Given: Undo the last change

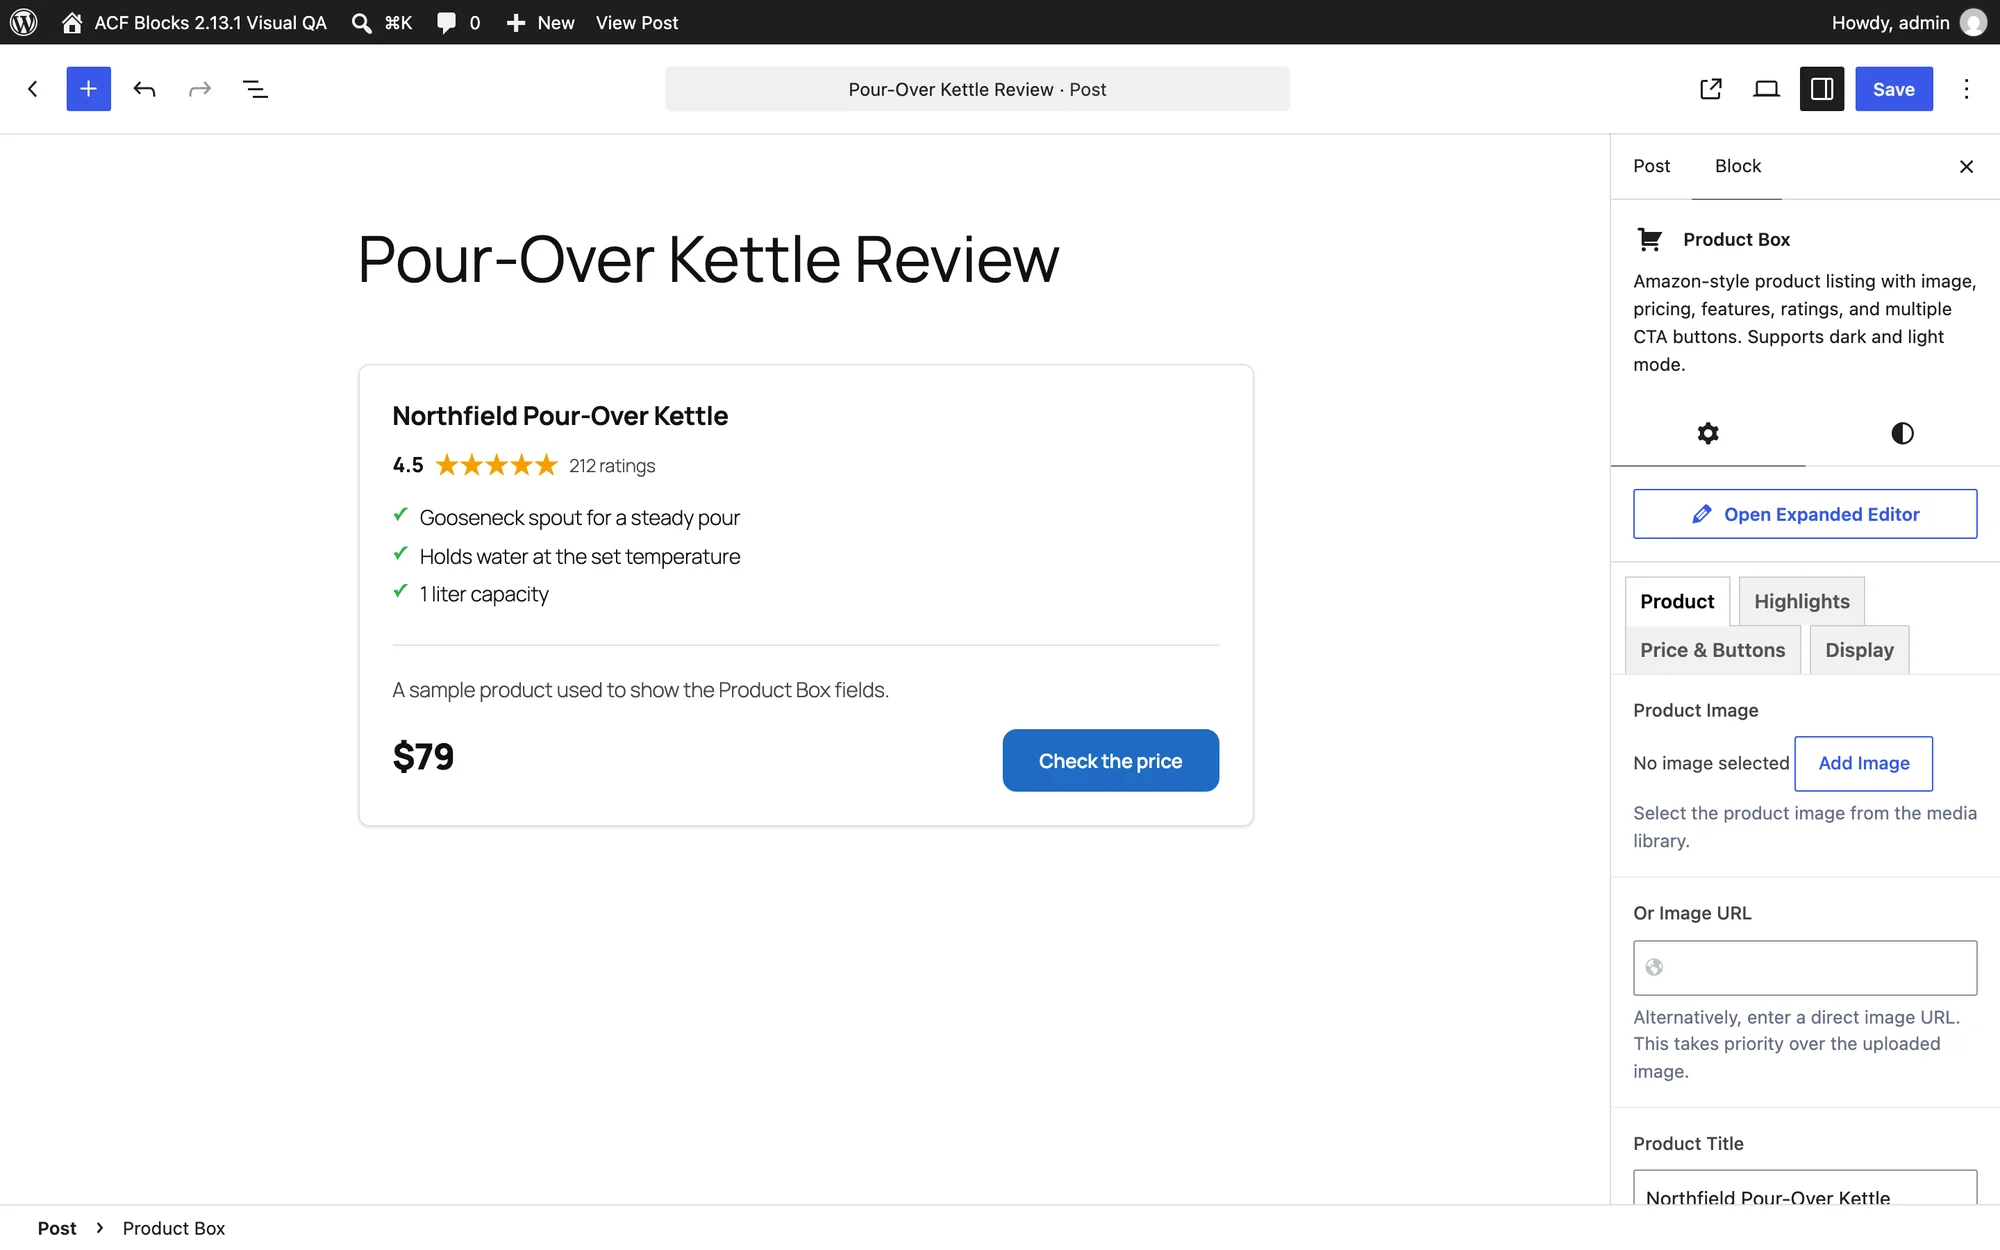Looking at the screenshot, I should click(x=144, y=89).
